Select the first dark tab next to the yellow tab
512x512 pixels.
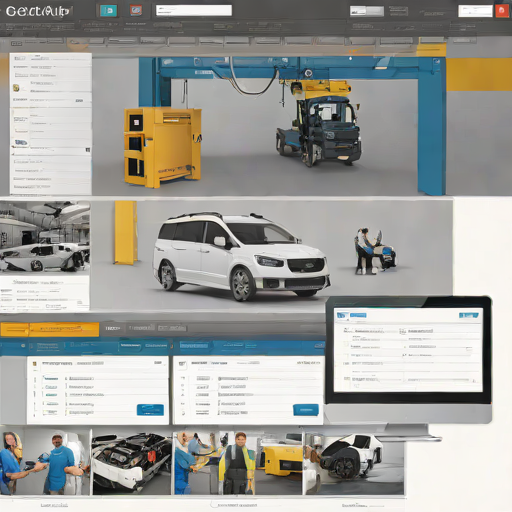(113, 328)
